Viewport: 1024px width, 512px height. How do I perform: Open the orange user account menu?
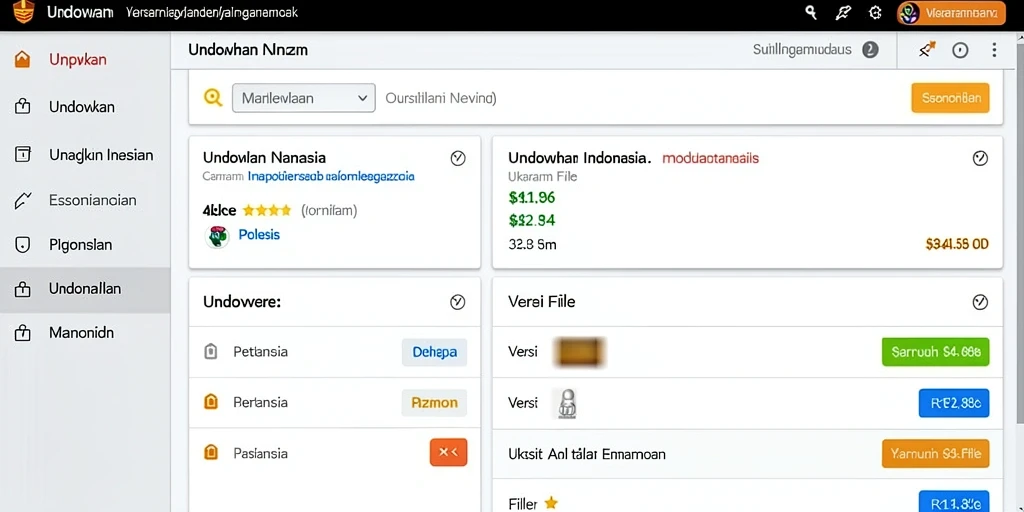point(952,12)
